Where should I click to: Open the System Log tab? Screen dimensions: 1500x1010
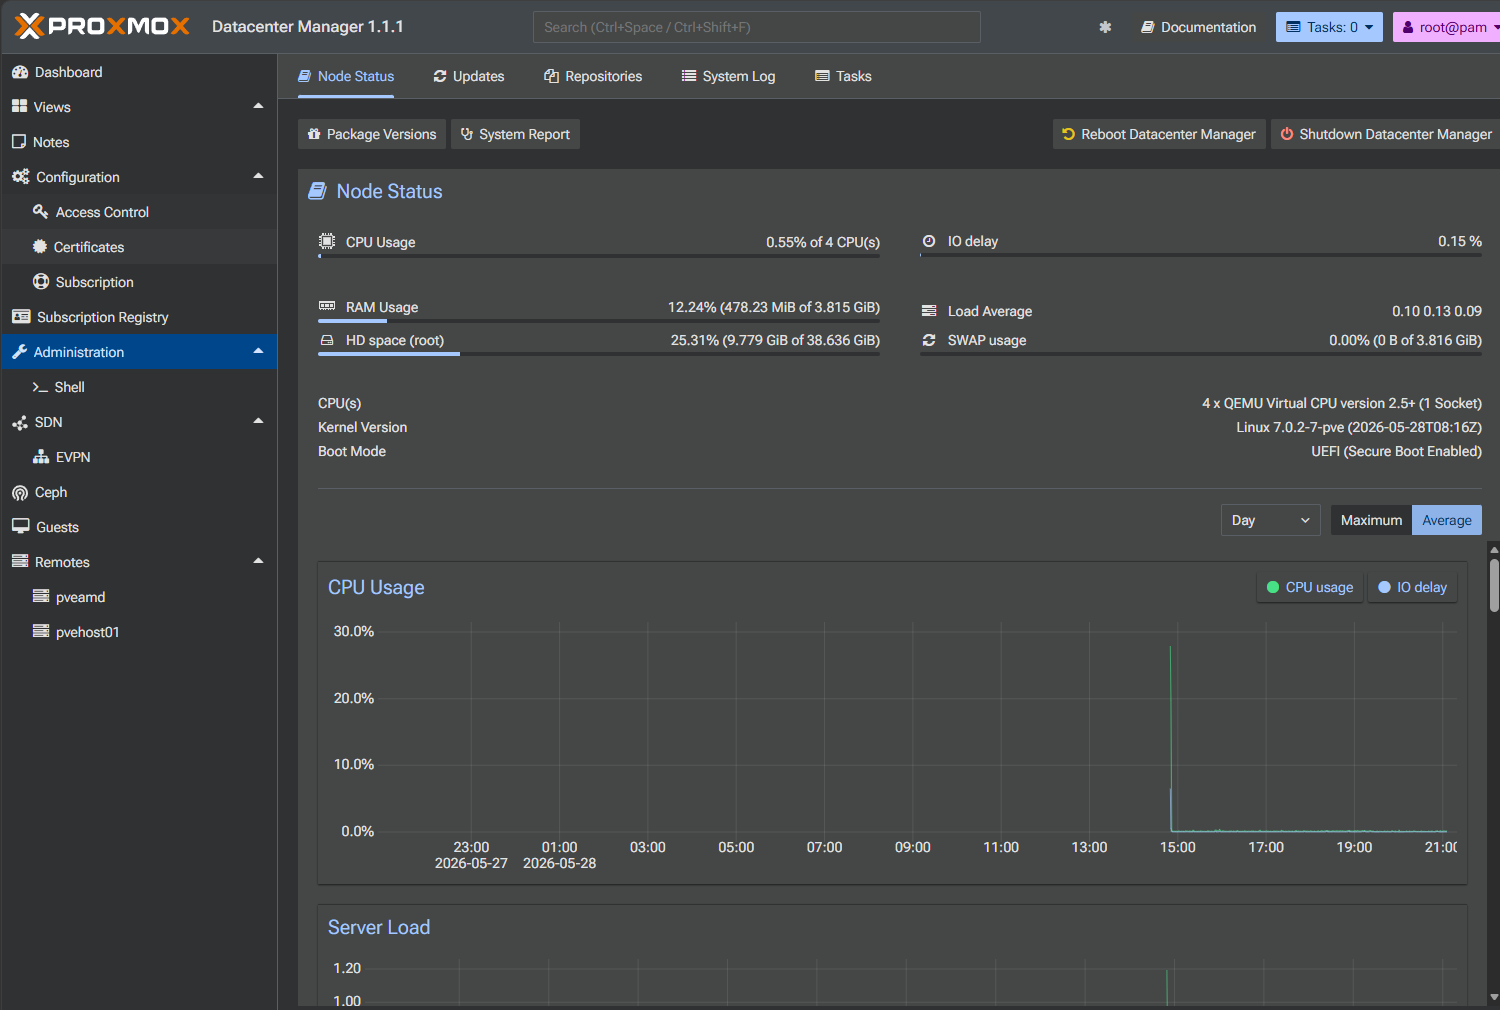[728, 76]
